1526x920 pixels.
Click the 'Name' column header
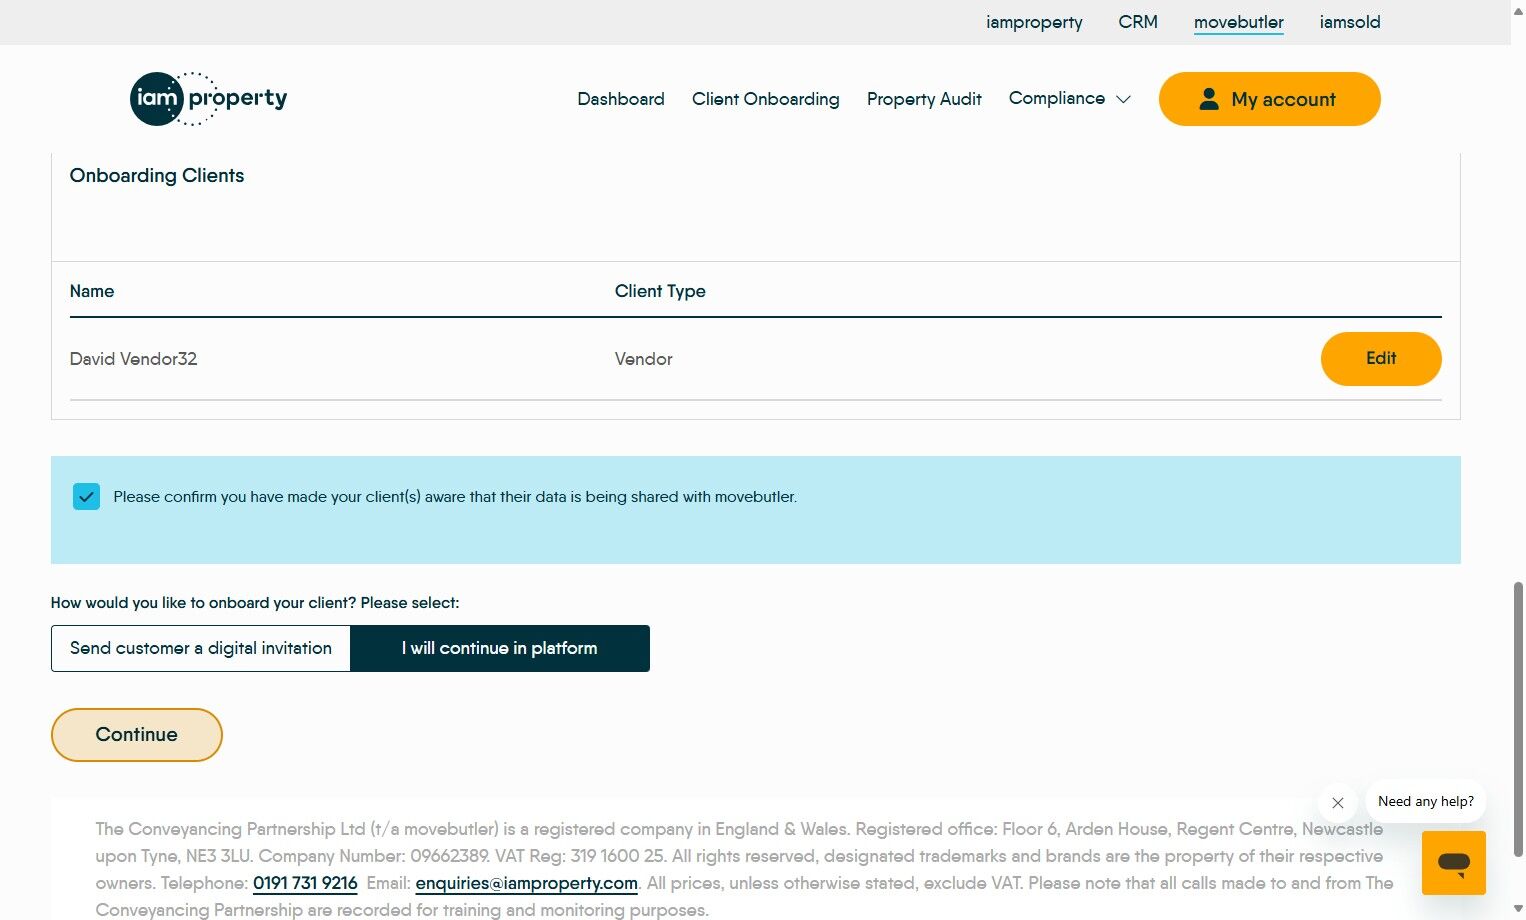point(92,291)
